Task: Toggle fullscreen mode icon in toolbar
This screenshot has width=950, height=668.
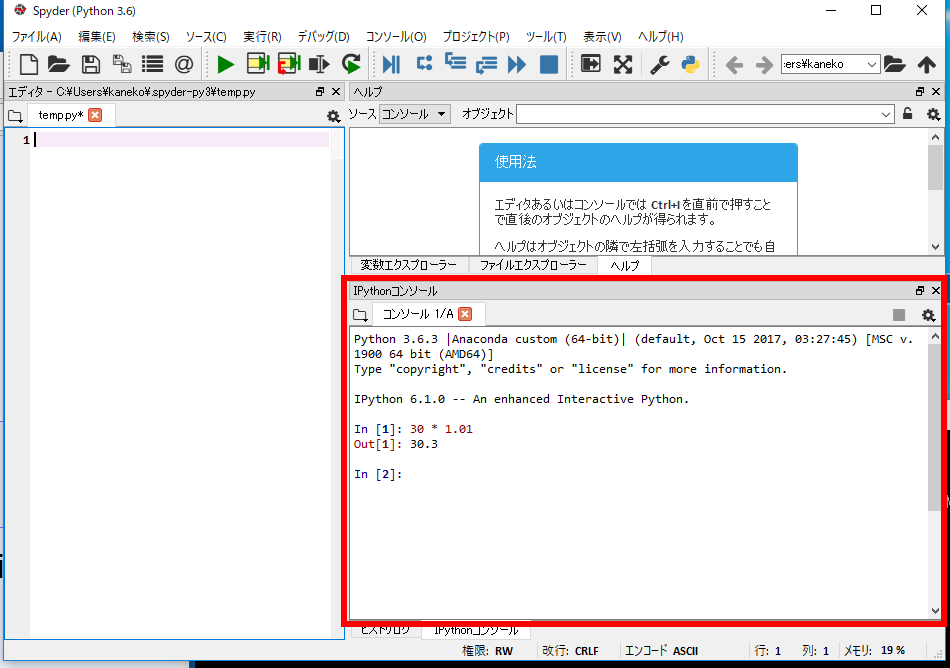Action: [623, 64]
